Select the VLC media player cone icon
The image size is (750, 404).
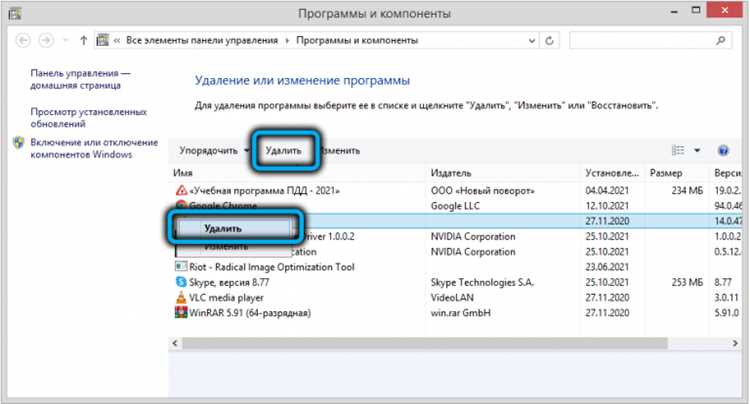(x=181, y=297)
